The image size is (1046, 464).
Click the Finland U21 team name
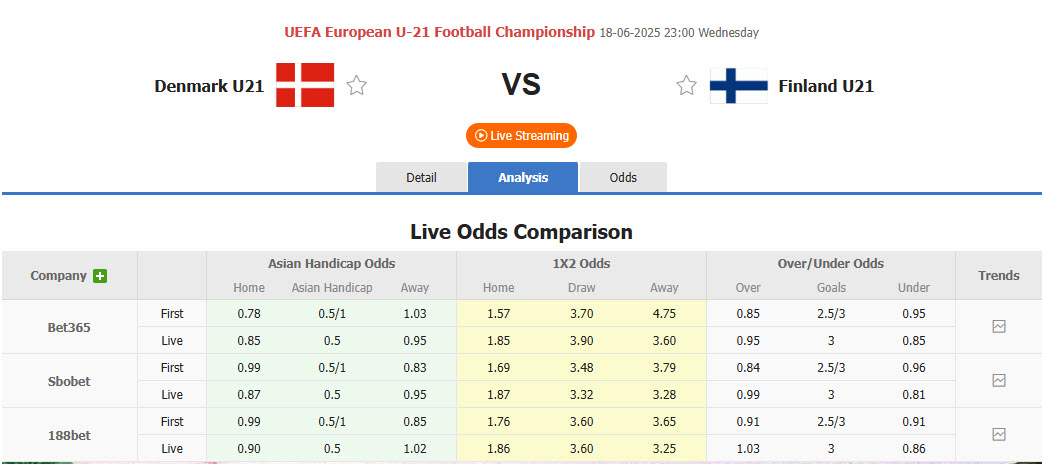[x=826, y=86]
